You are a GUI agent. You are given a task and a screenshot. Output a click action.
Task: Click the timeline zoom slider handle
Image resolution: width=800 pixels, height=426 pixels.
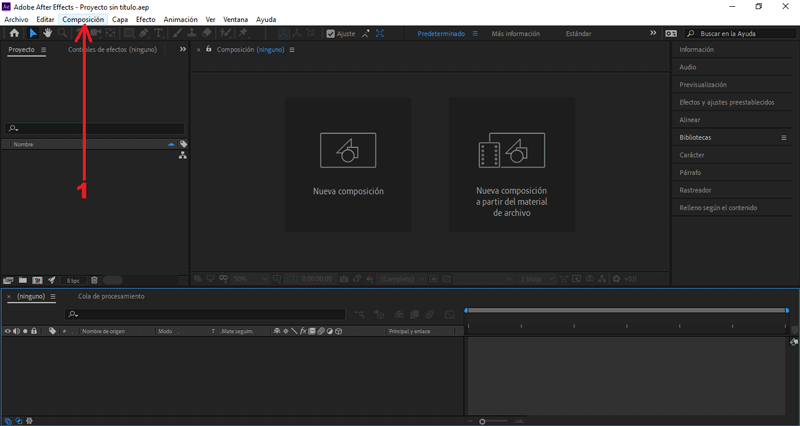(x=482, y=421)
